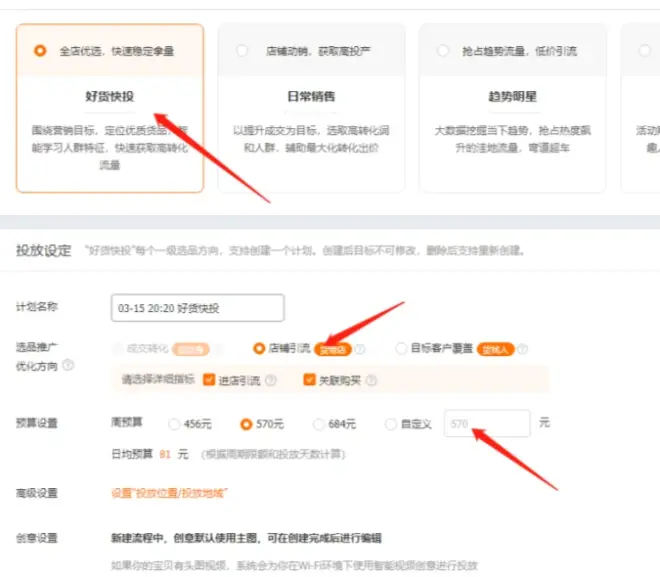Click help icon next to 店铺引流 badge
The height and width of the screenshot is (577, 660).
[359, 349]
